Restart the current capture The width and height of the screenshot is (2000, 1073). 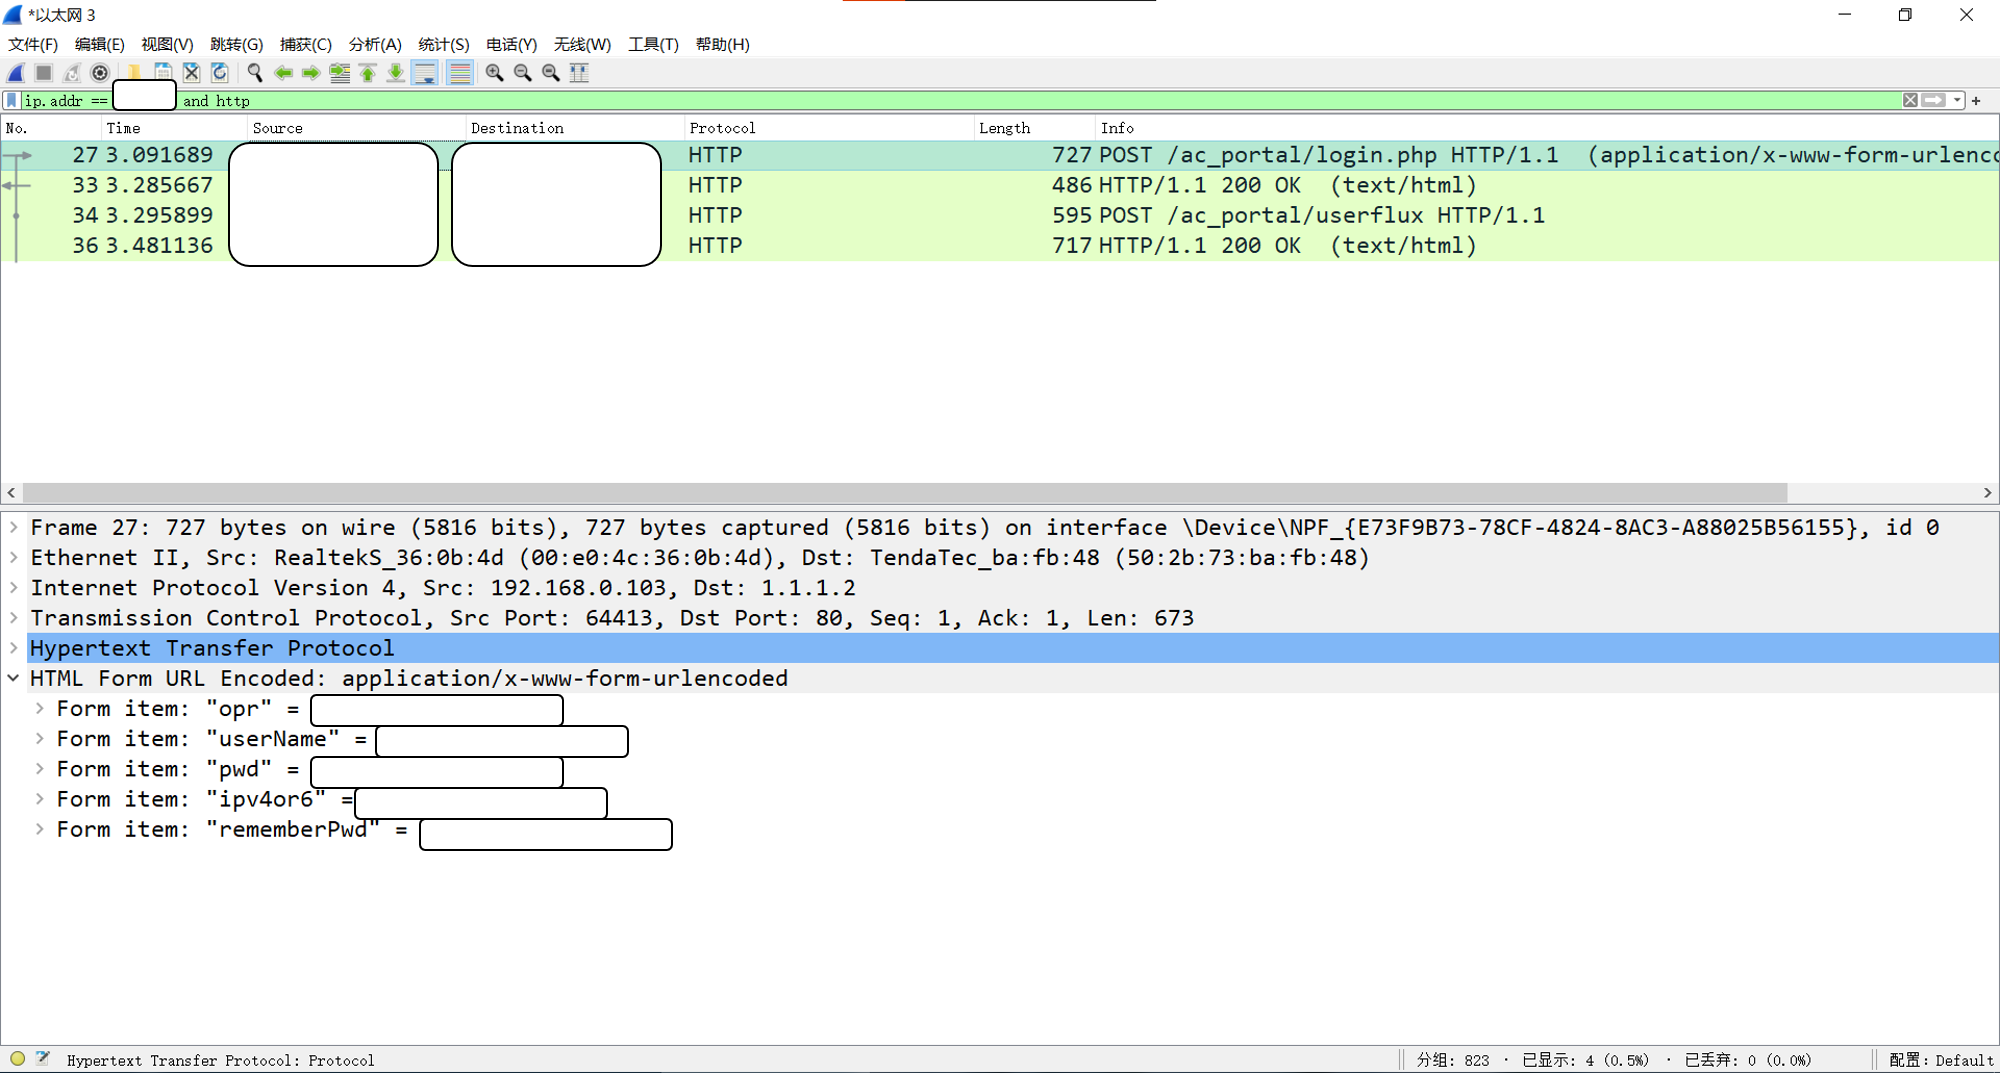(72, 73)
